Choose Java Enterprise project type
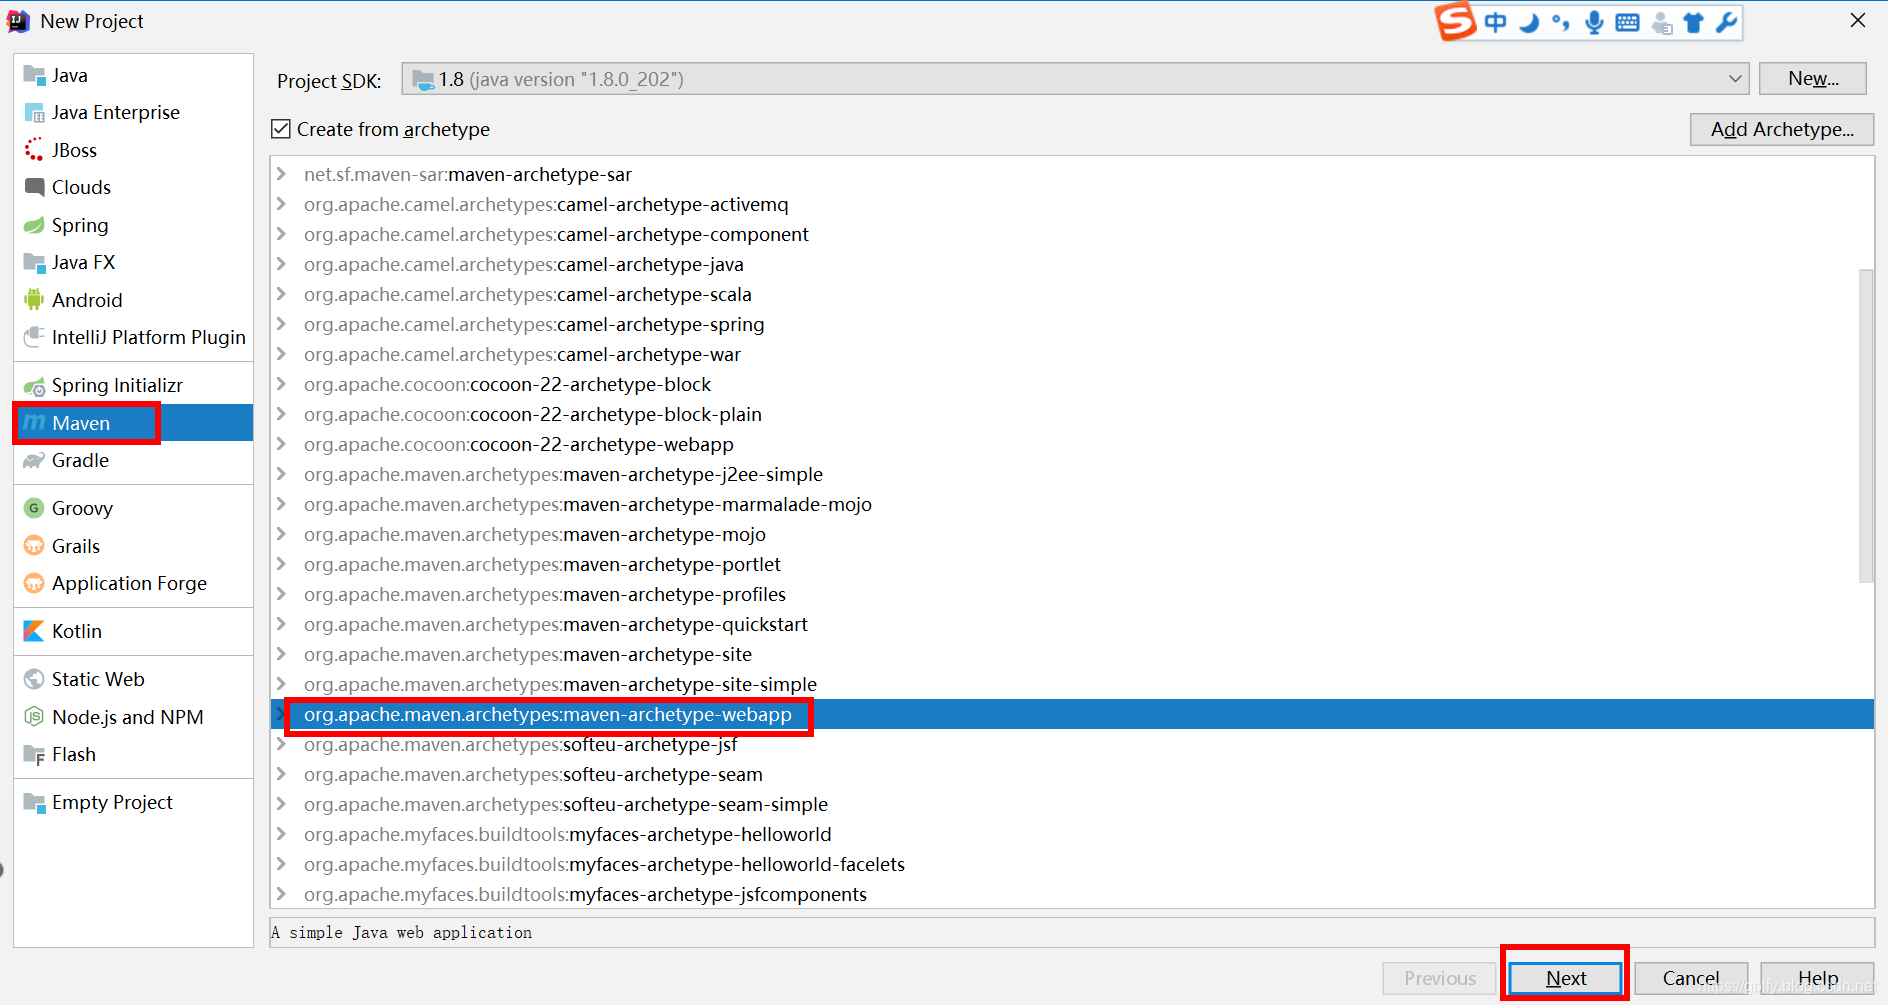The width and height of the screenshot is (1888, 1005). pyautogui.click(x=134, y=113)
